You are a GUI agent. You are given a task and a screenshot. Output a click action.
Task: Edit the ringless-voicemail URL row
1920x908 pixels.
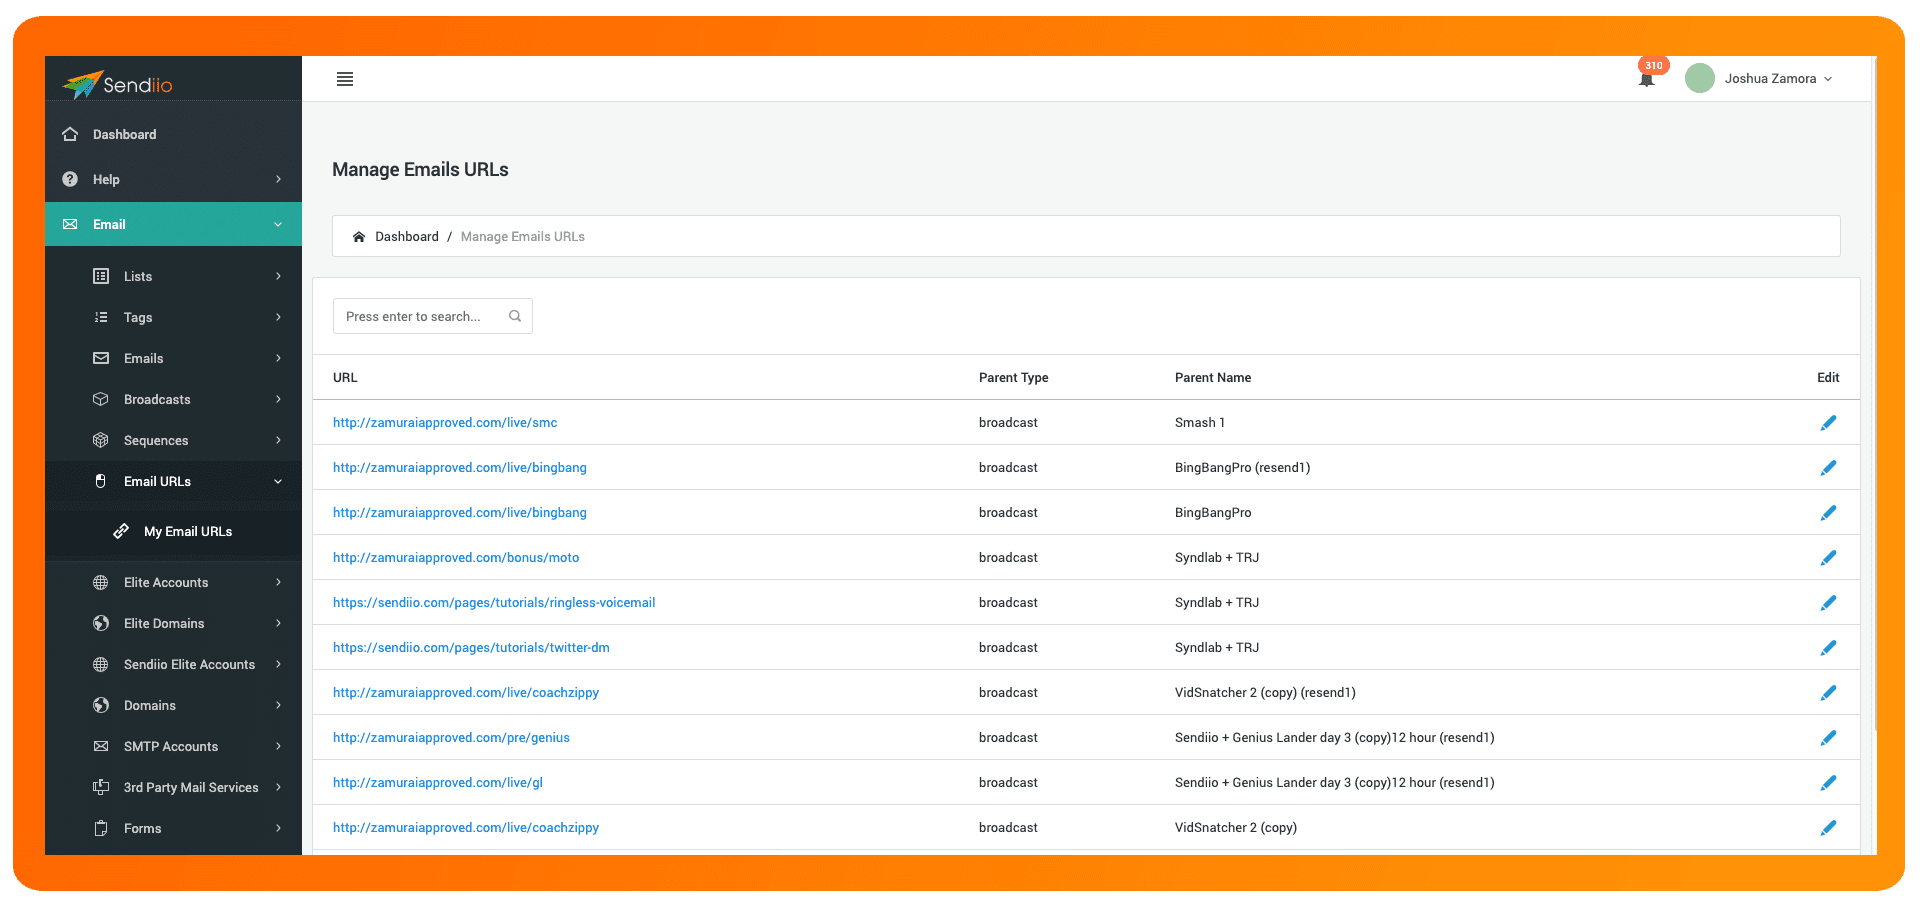coord(1828,603)
